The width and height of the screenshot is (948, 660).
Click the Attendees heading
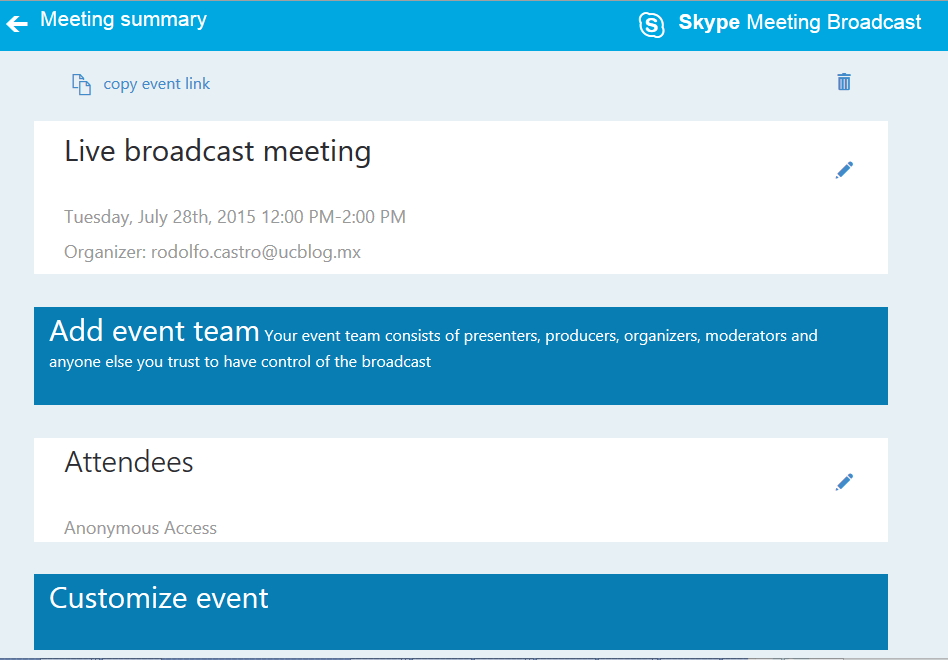point(129,462)
